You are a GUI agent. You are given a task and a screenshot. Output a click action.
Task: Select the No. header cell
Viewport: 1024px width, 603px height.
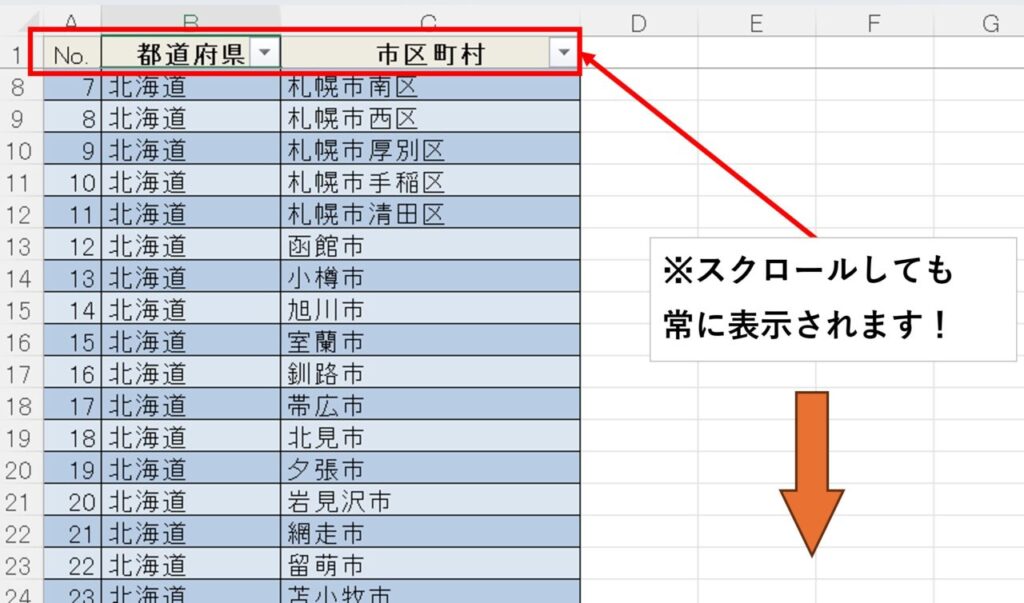click(x=72, y=53)
